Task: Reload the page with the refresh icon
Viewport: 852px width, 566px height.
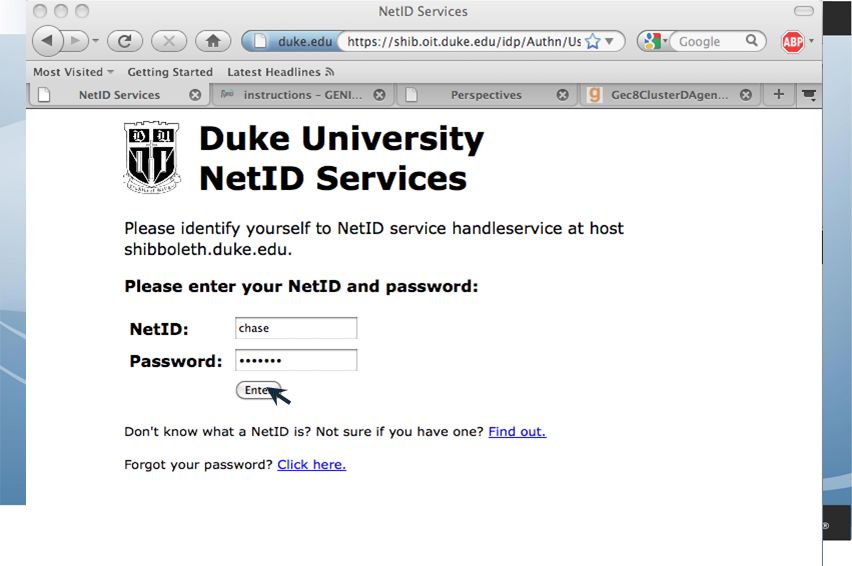Action: click(125, 41)
